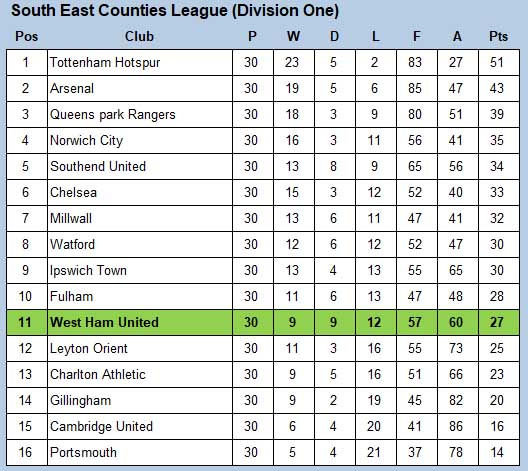Click the Pos column header
Image resolution: width=528 pixels, height=471 pixels.
[x=27, y=36]
